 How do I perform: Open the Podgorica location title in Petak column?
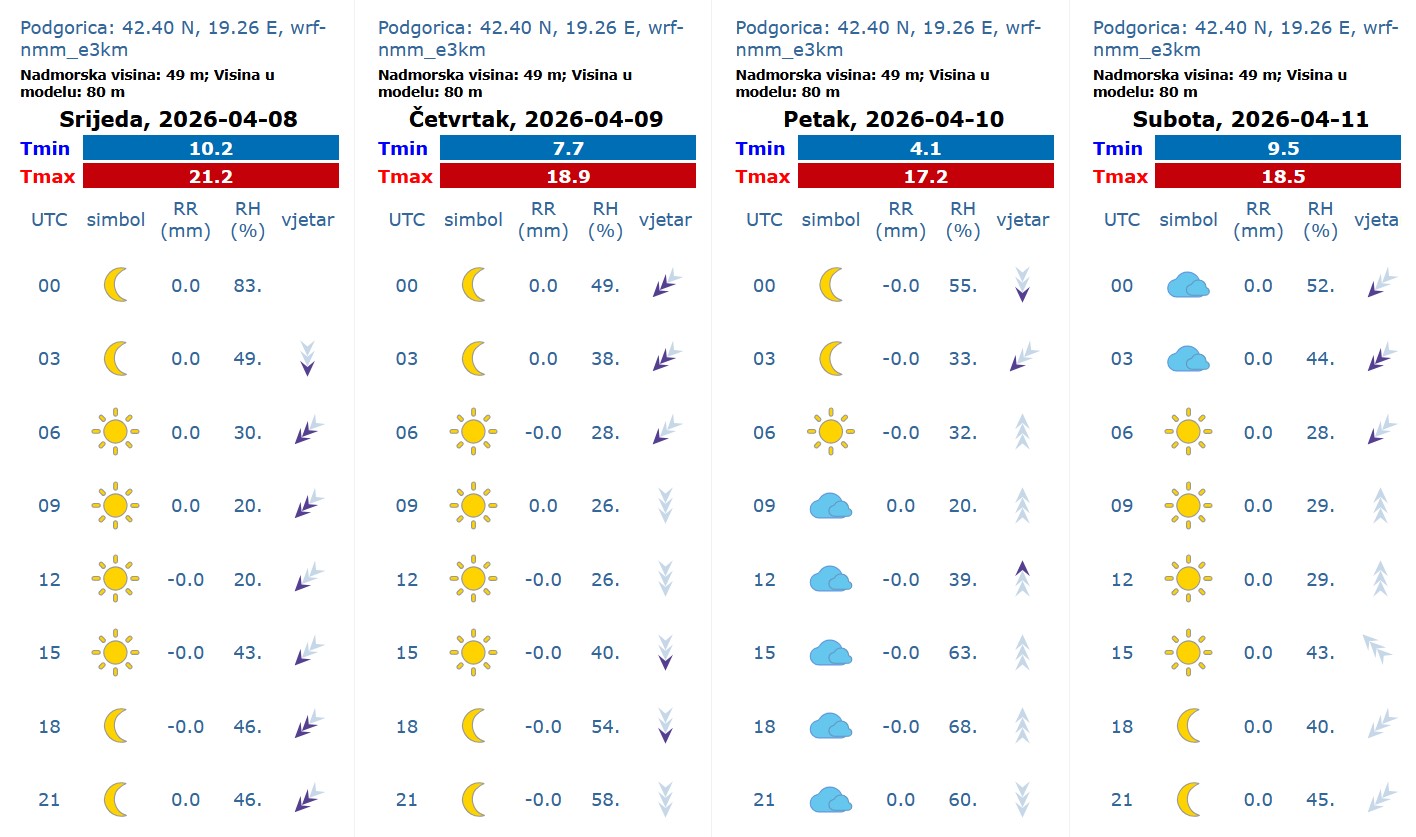click(888, 38)
